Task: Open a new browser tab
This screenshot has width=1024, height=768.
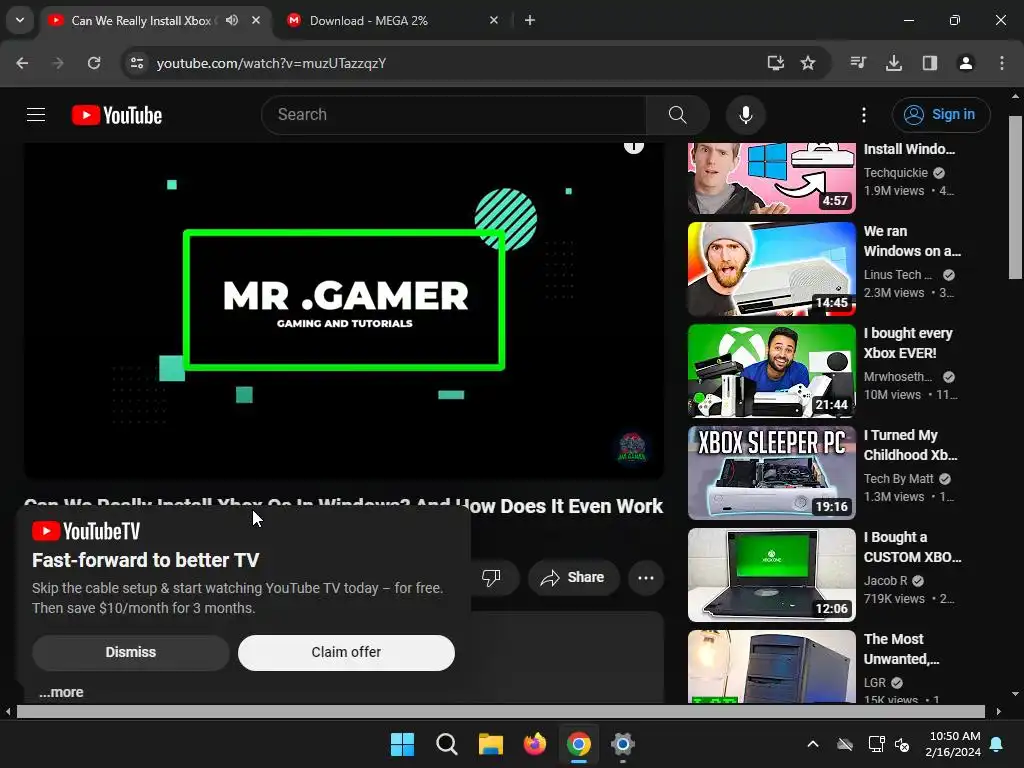Action: [530, 20]
